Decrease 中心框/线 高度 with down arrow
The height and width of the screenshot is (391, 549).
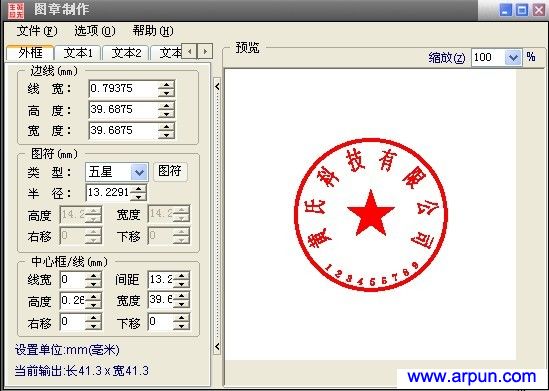click(93, 305)
